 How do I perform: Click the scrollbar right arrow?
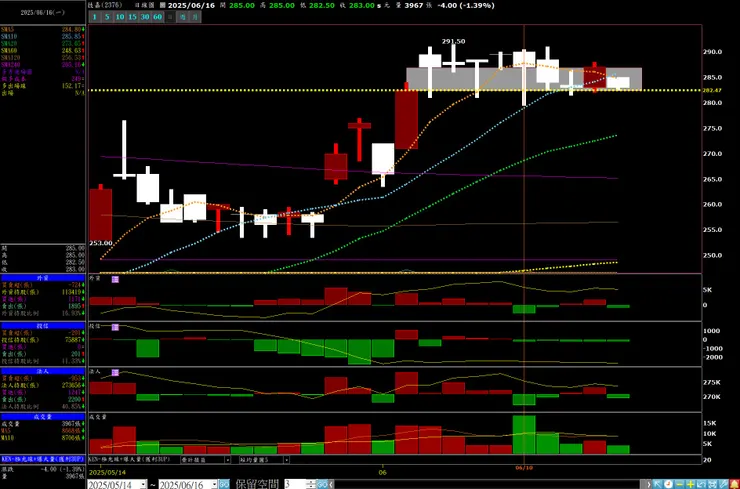coord(649,484)
